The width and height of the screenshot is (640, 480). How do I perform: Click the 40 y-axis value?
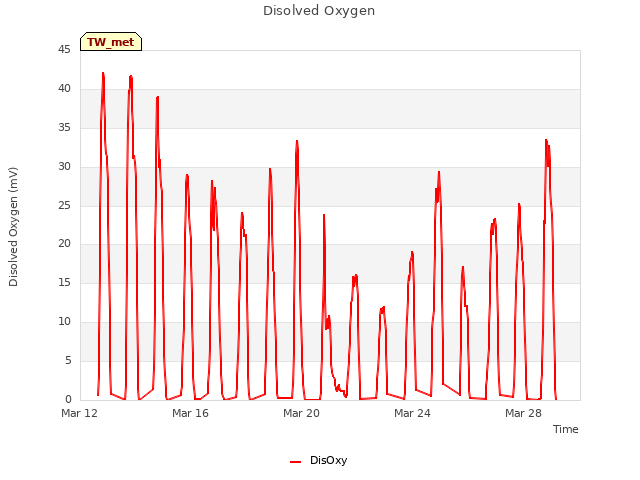click(x=64, y=89)
